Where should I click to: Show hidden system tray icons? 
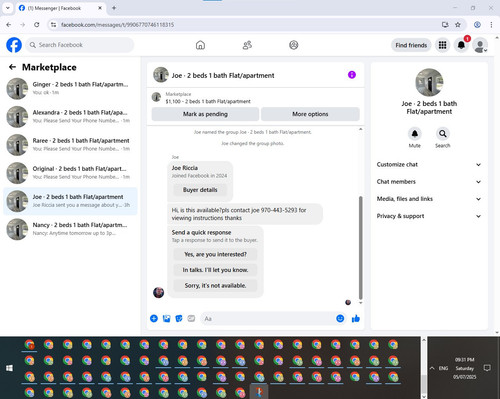click(x=432, y=368)
